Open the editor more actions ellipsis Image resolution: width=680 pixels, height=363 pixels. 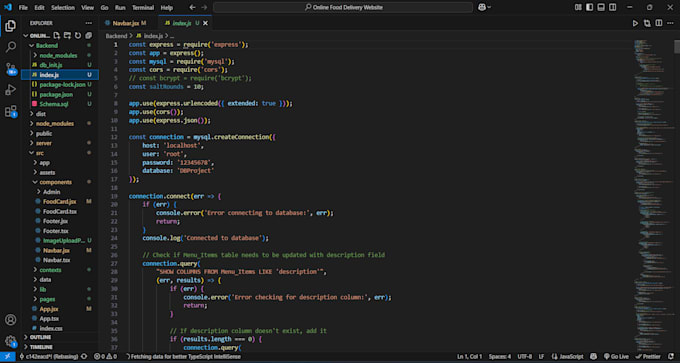670,23
